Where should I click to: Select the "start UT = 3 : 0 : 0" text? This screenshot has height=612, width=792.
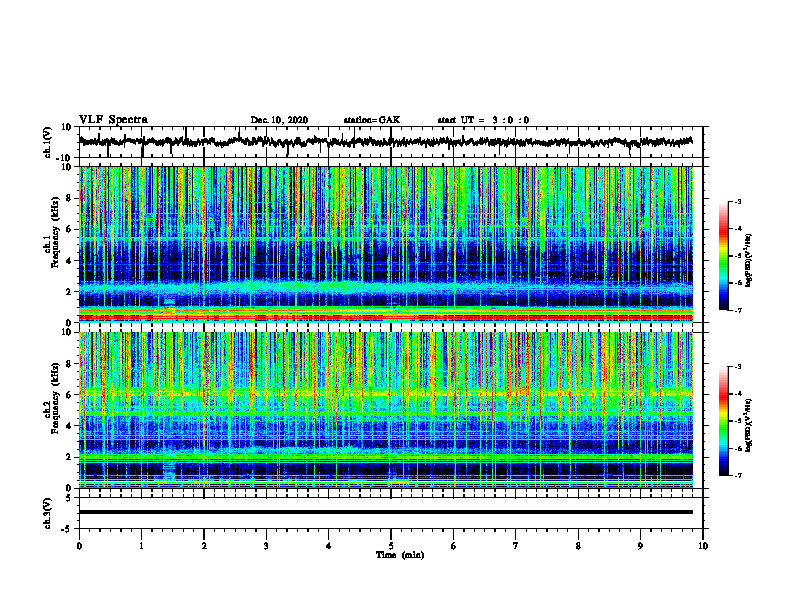point(483,120)
